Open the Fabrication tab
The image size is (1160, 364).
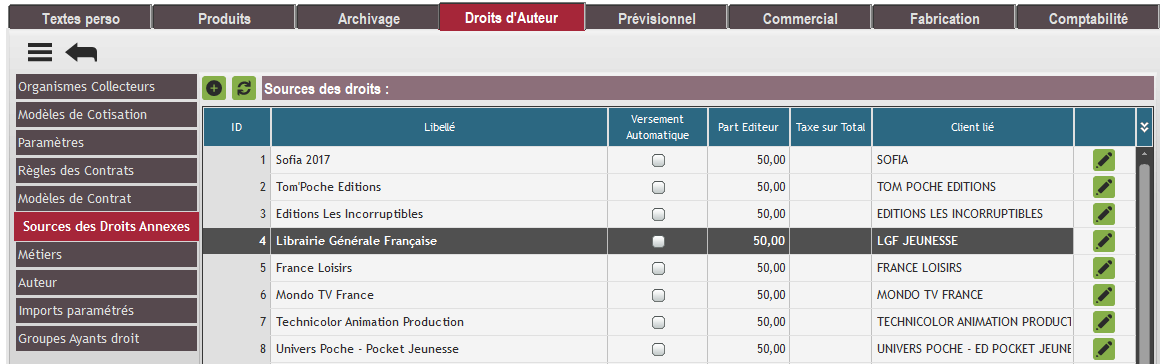click(x=945, y=18)
